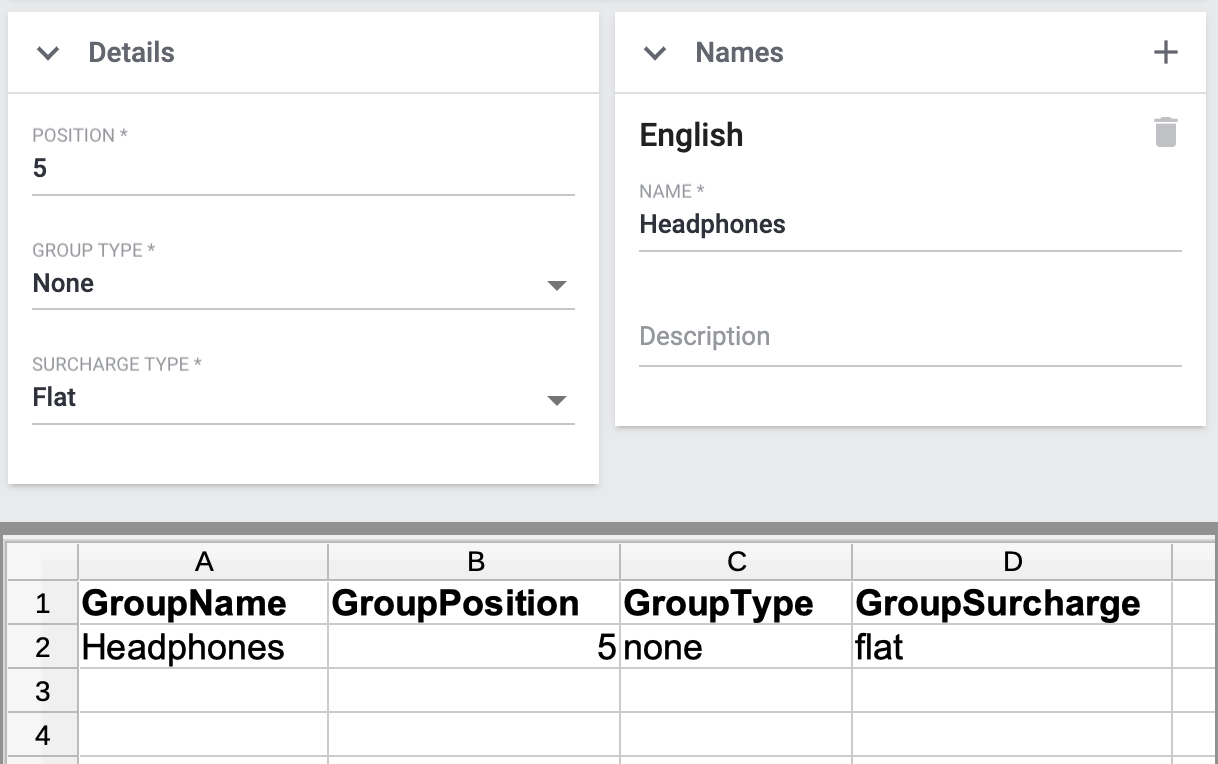Delete the English name with trash icon
Viewport: 1218px width, 764px height.
[1165, 133]
